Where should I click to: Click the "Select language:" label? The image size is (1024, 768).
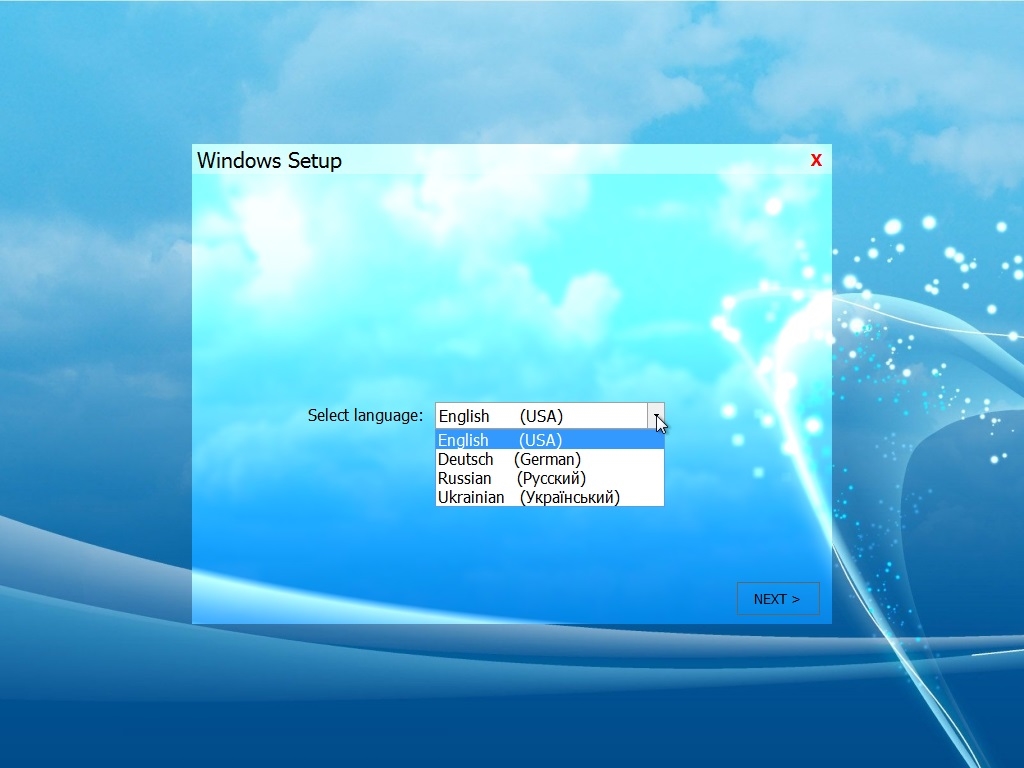pyautogui.click(x=365, y=415)
